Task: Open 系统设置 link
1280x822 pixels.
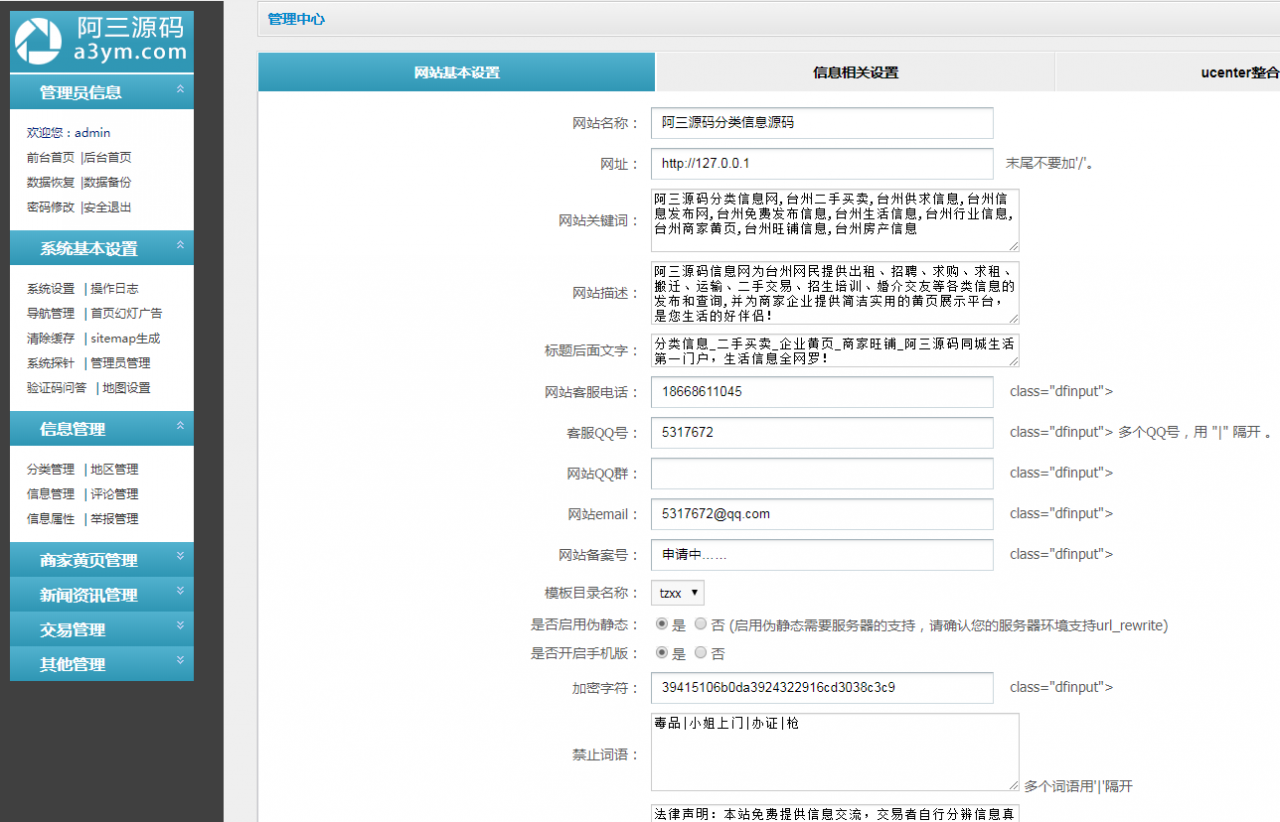Action: 51,288
